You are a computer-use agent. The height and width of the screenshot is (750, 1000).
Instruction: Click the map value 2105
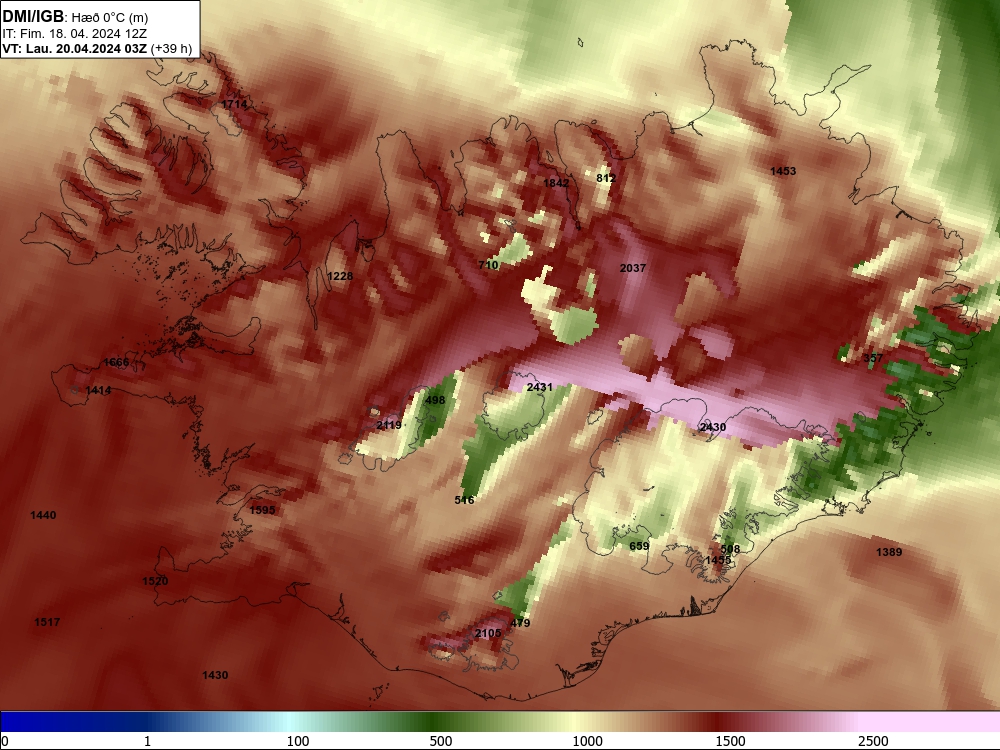[488, 633]
